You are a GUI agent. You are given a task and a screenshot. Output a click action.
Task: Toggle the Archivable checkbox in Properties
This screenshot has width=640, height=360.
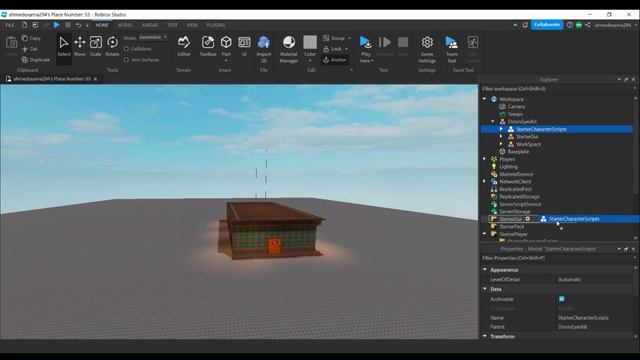point(562,299)
